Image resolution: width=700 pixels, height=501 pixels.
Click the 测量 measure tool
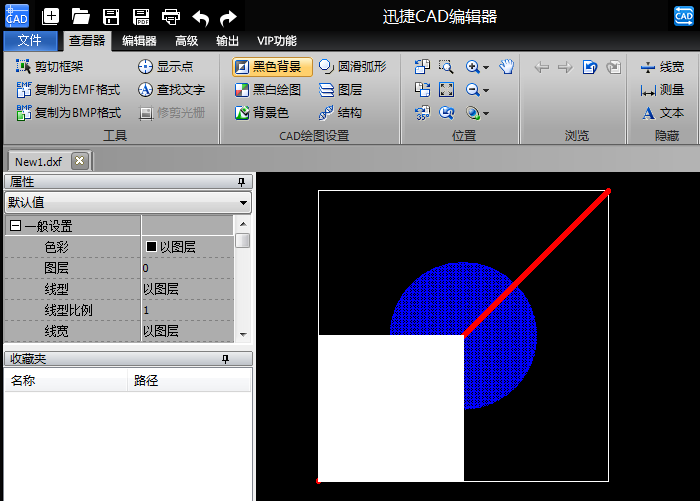pos(662,90)
